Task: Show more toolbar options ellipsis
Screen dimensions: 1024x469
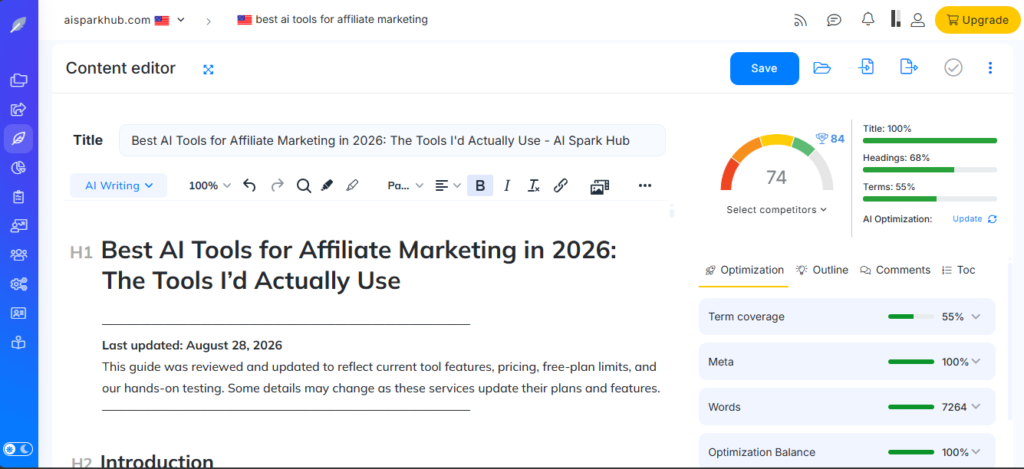Action: [x=645, y=186]
